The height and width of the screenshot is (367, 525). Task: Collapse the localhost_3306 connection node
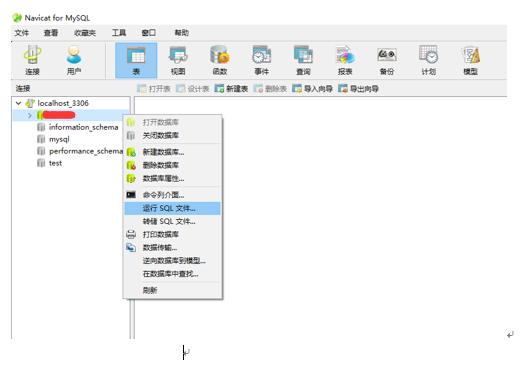19,103
